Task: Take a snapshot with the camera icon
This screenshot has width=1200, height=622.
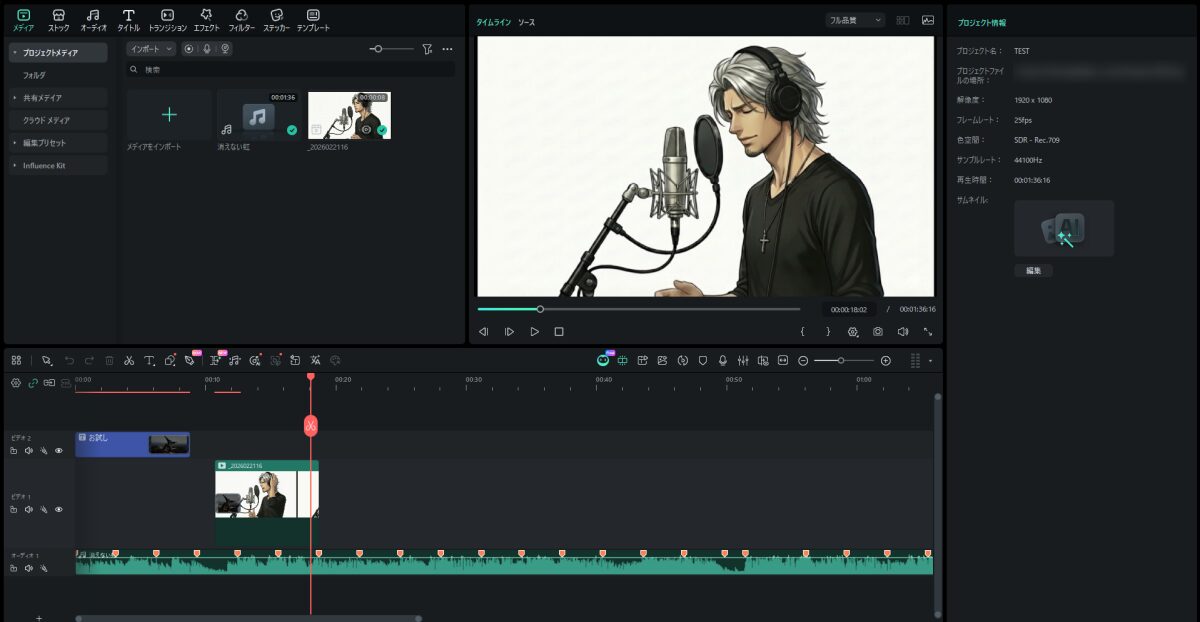Action: pos(877,331)
